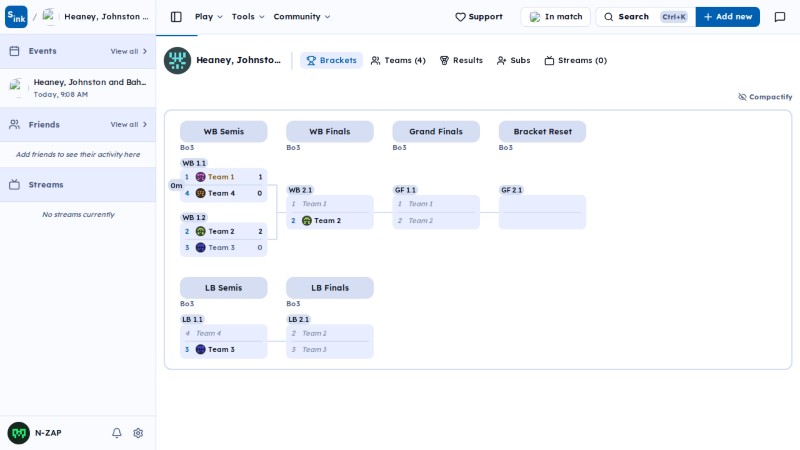Open the Results tab

[461, 60]
